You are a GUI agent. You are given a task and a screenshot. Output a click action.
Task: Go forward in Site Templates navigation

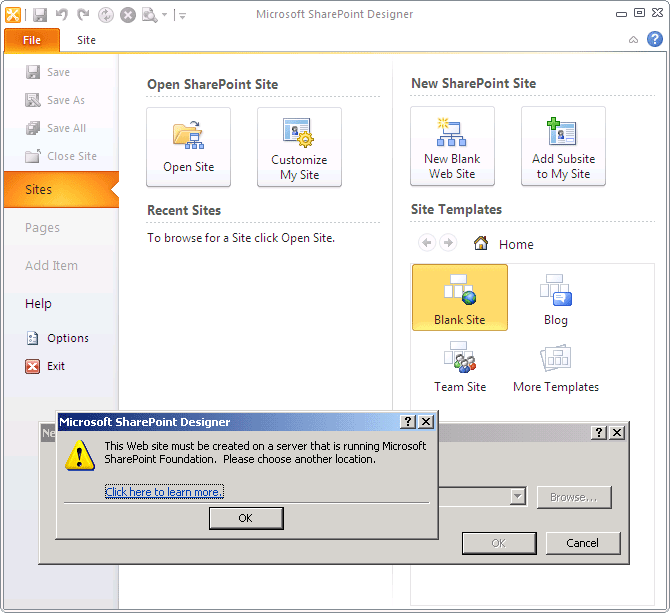448,243
